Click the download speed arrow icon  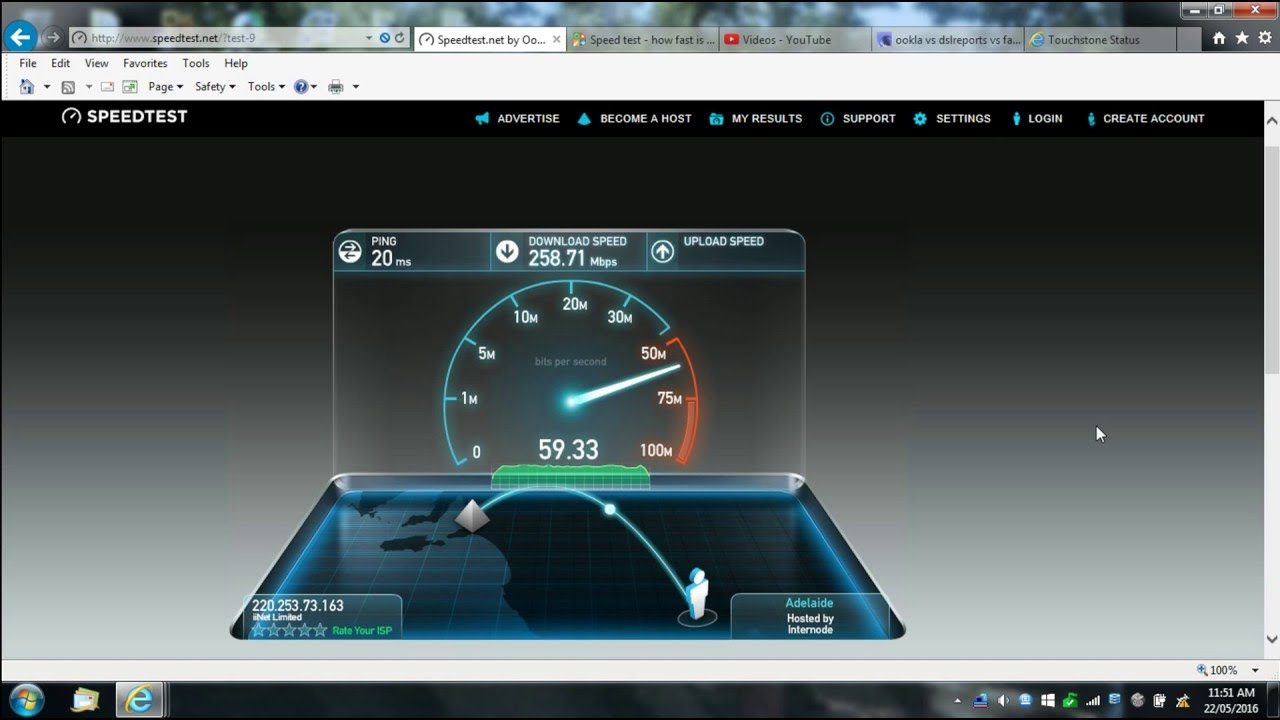point(507,251)
